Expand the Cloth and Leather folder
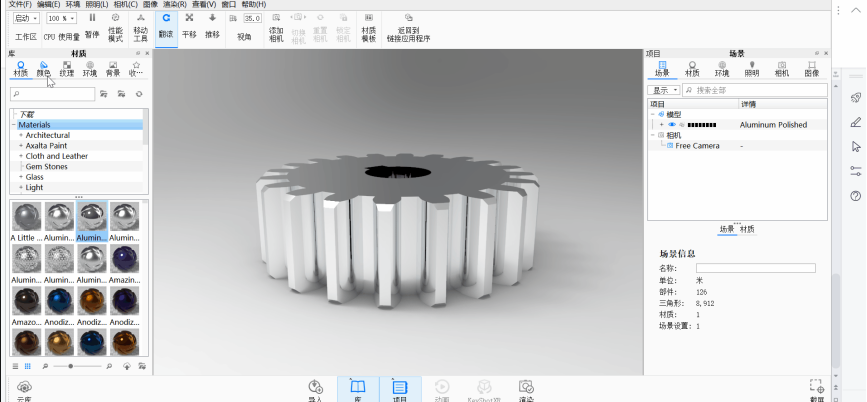The height and width of the screenshot is (402, 867). (21, 156)
